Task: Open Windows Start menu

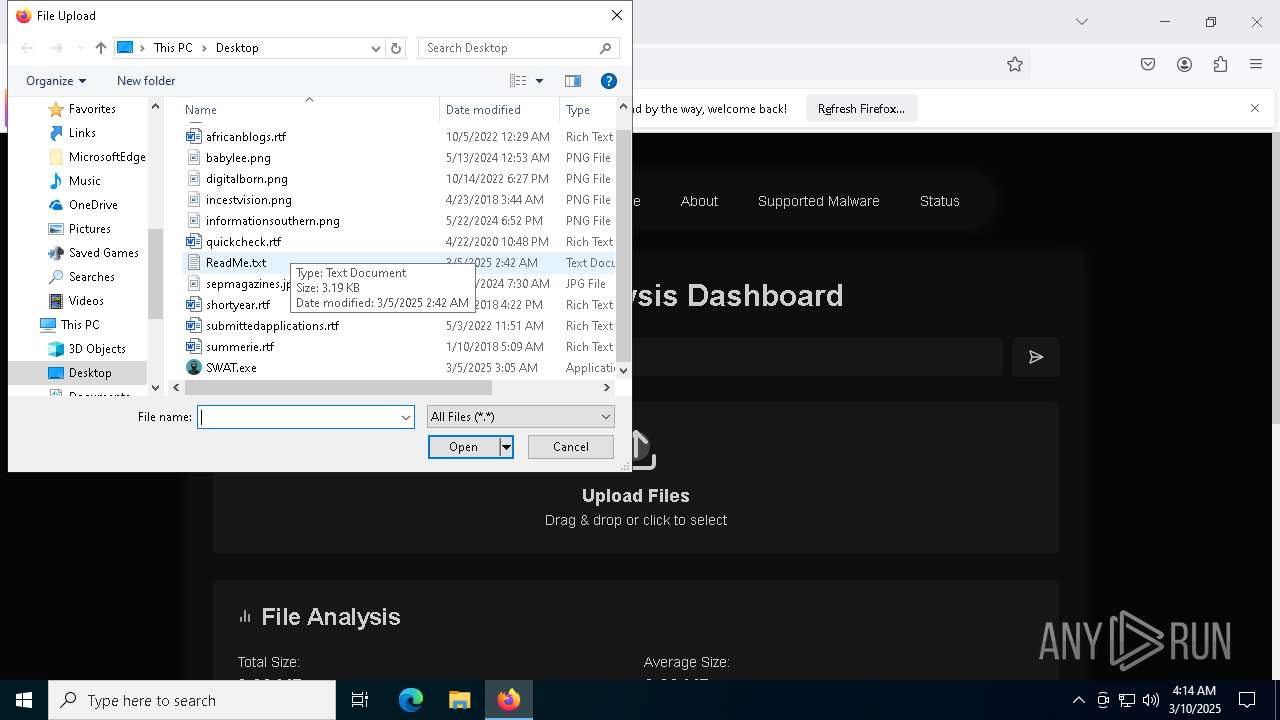Action: (x=24, y=700)
